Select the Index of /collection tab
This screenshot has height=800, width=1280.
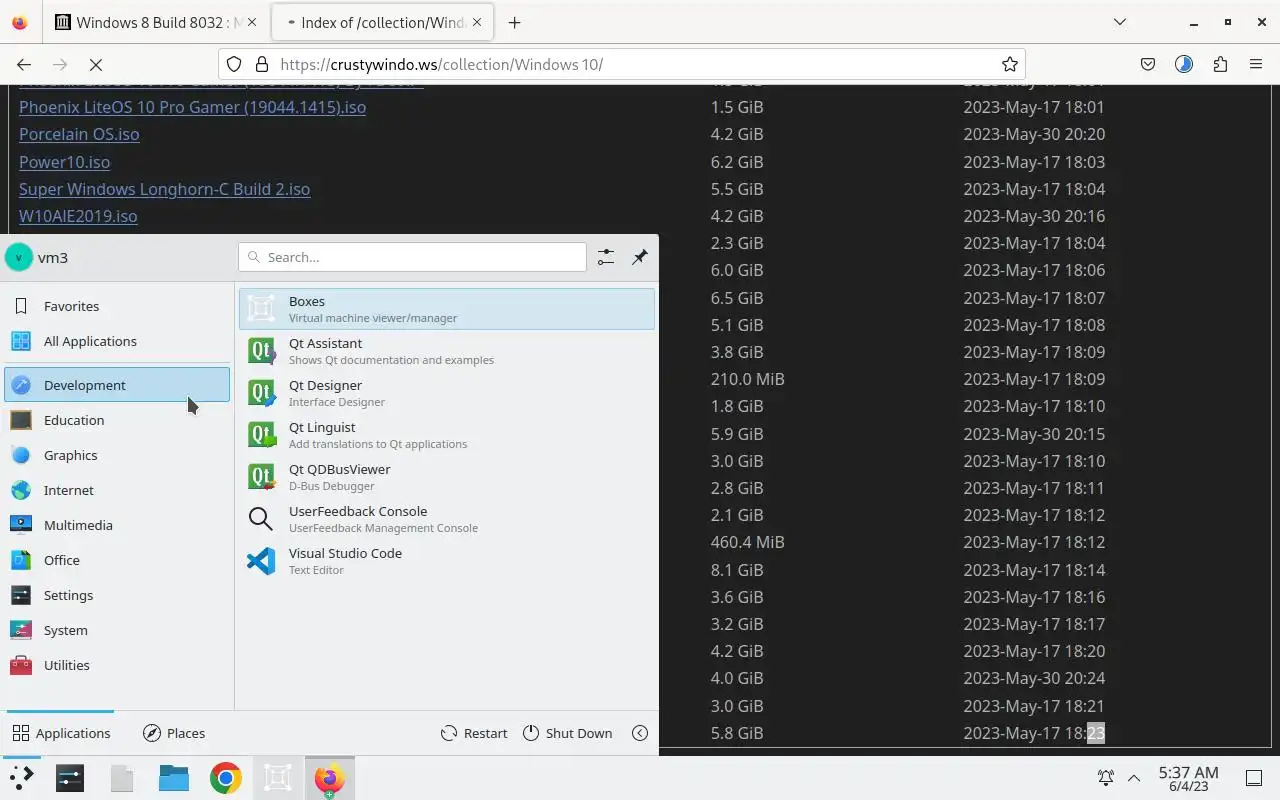click(x=382, y=22)
